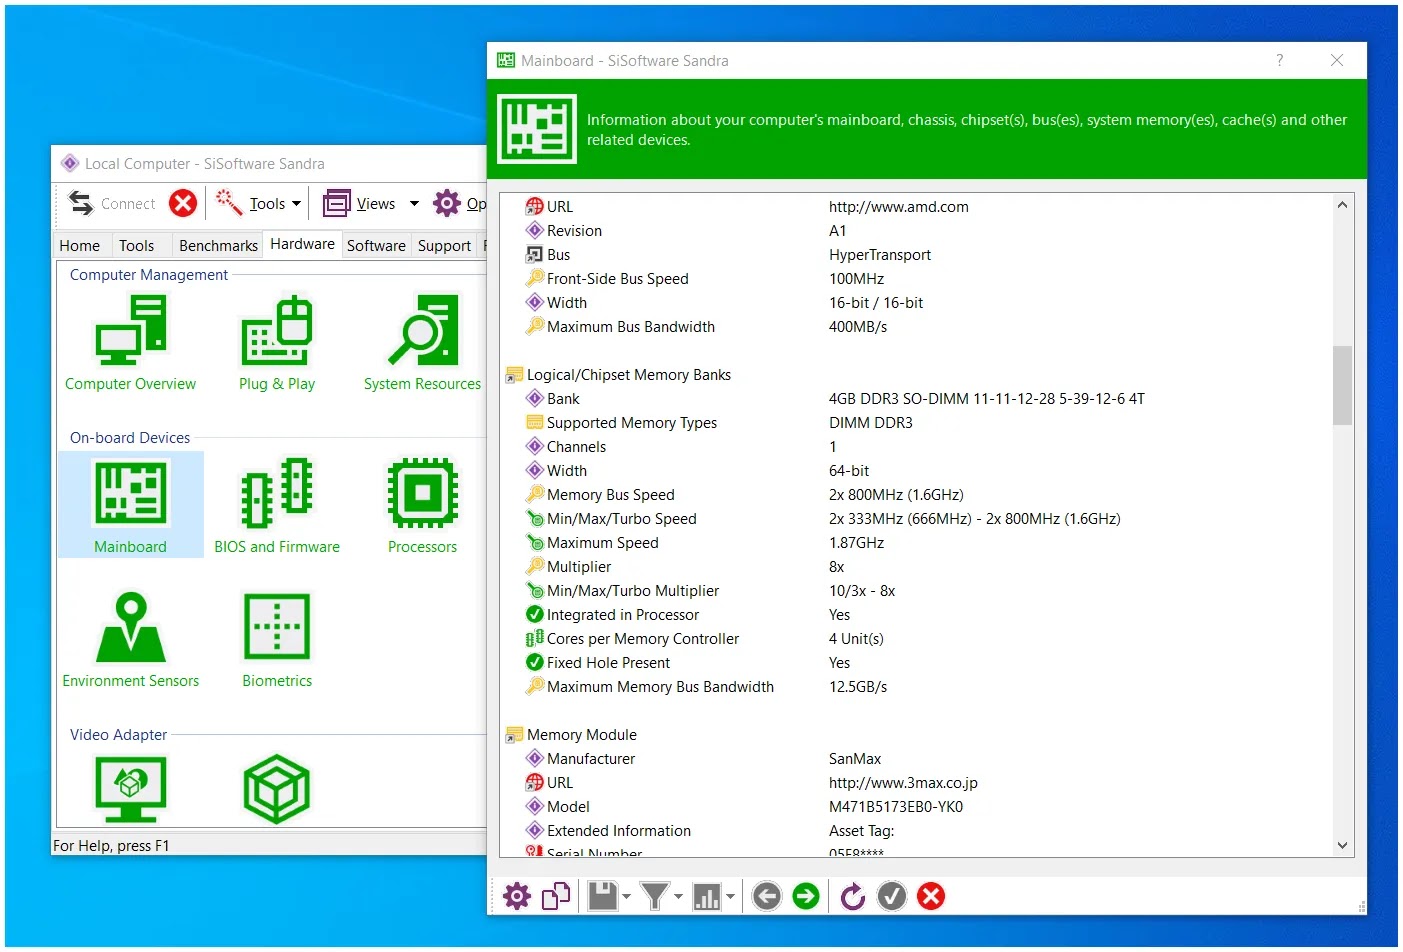Open the Processors module

pyautogui.click(x=422, y=505)
